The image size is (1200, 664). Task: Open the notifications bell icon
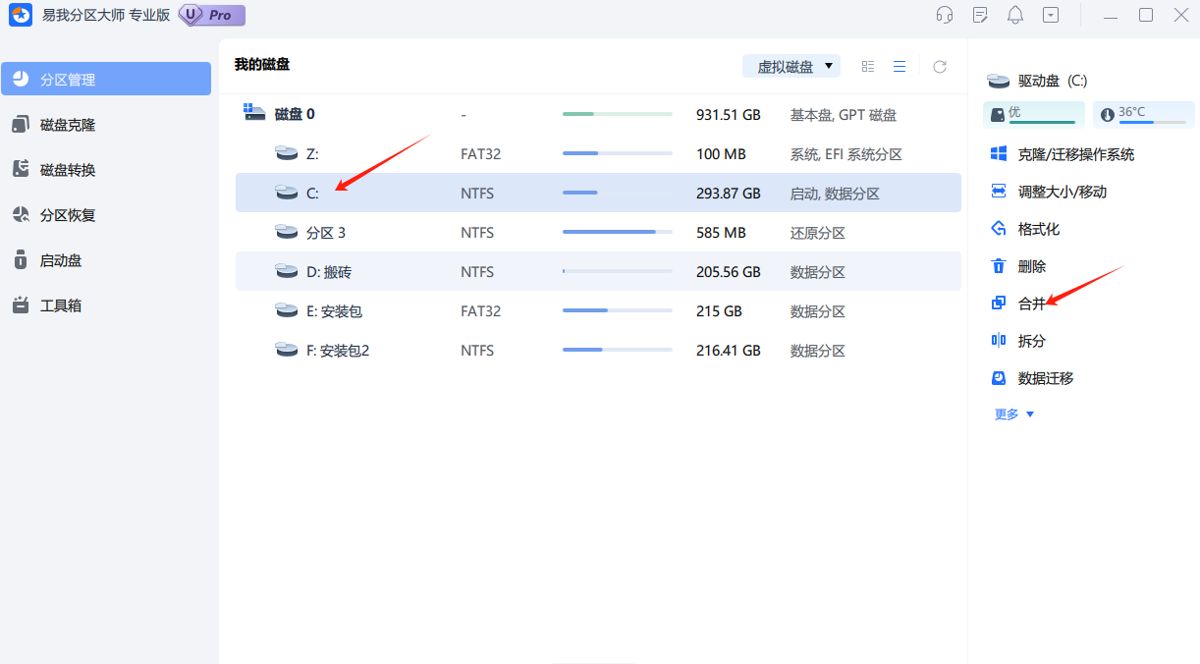pos(1015,15)
